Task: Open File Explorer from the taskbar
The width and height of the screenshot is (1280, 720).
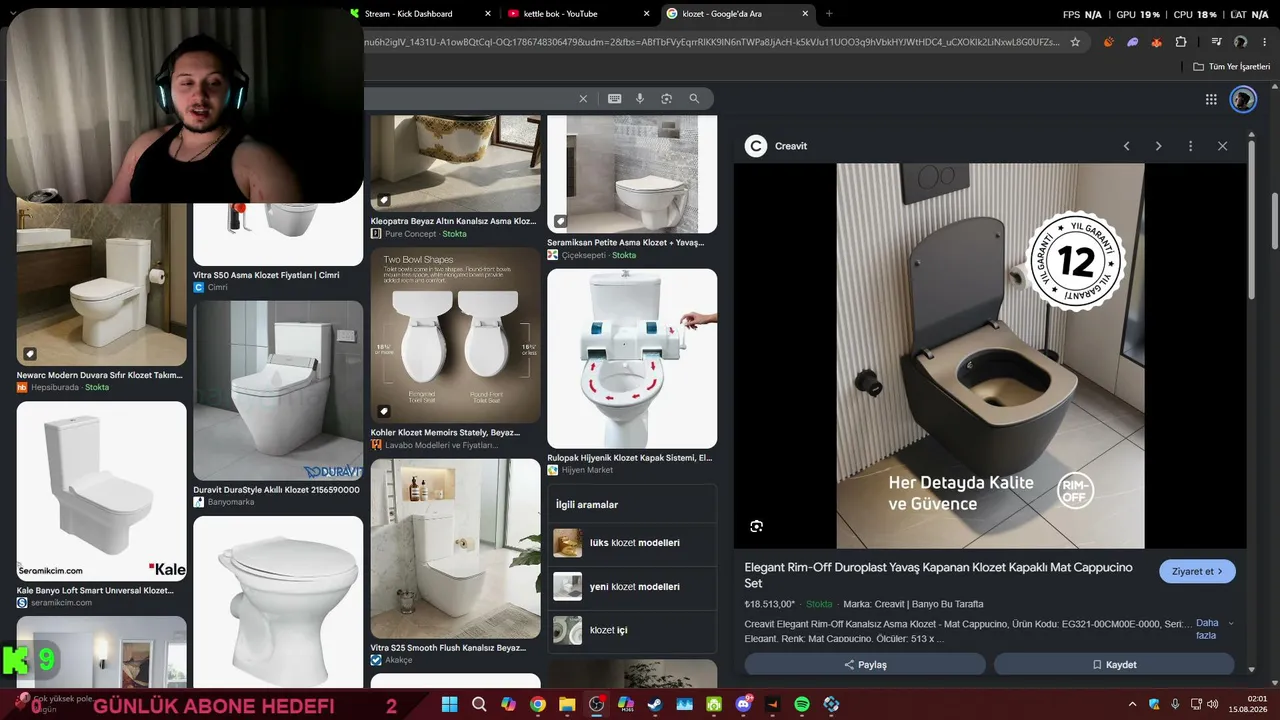Action: [x=567, y=704]
